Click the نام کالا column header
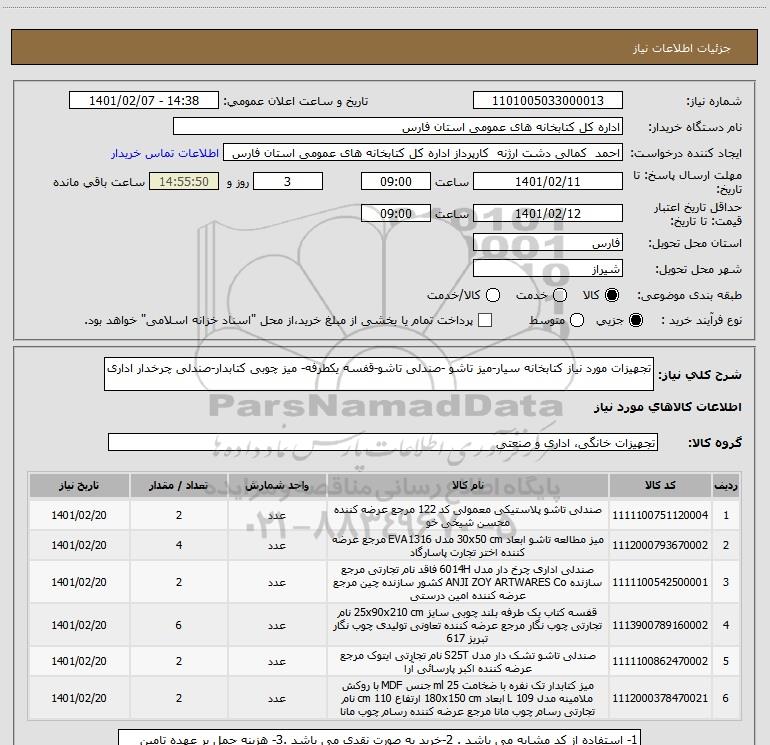The image size is (770, 745). tap(468, 485)
